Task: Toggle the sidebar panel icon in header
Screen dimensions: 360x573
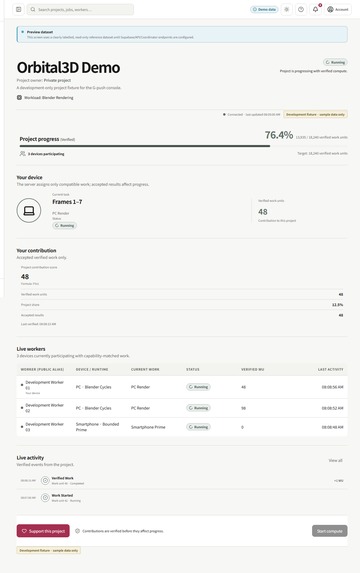Action: tap(19, 10)
